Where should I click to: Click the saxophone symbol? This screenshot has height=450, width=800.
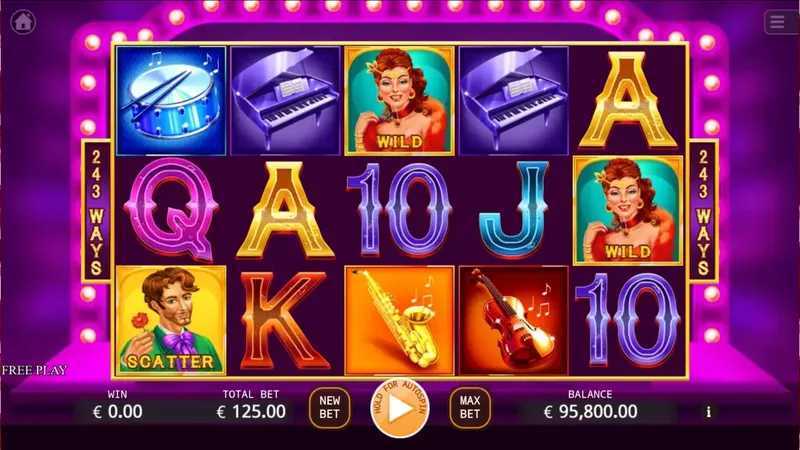pyautogui.click(x=399, y=320)
